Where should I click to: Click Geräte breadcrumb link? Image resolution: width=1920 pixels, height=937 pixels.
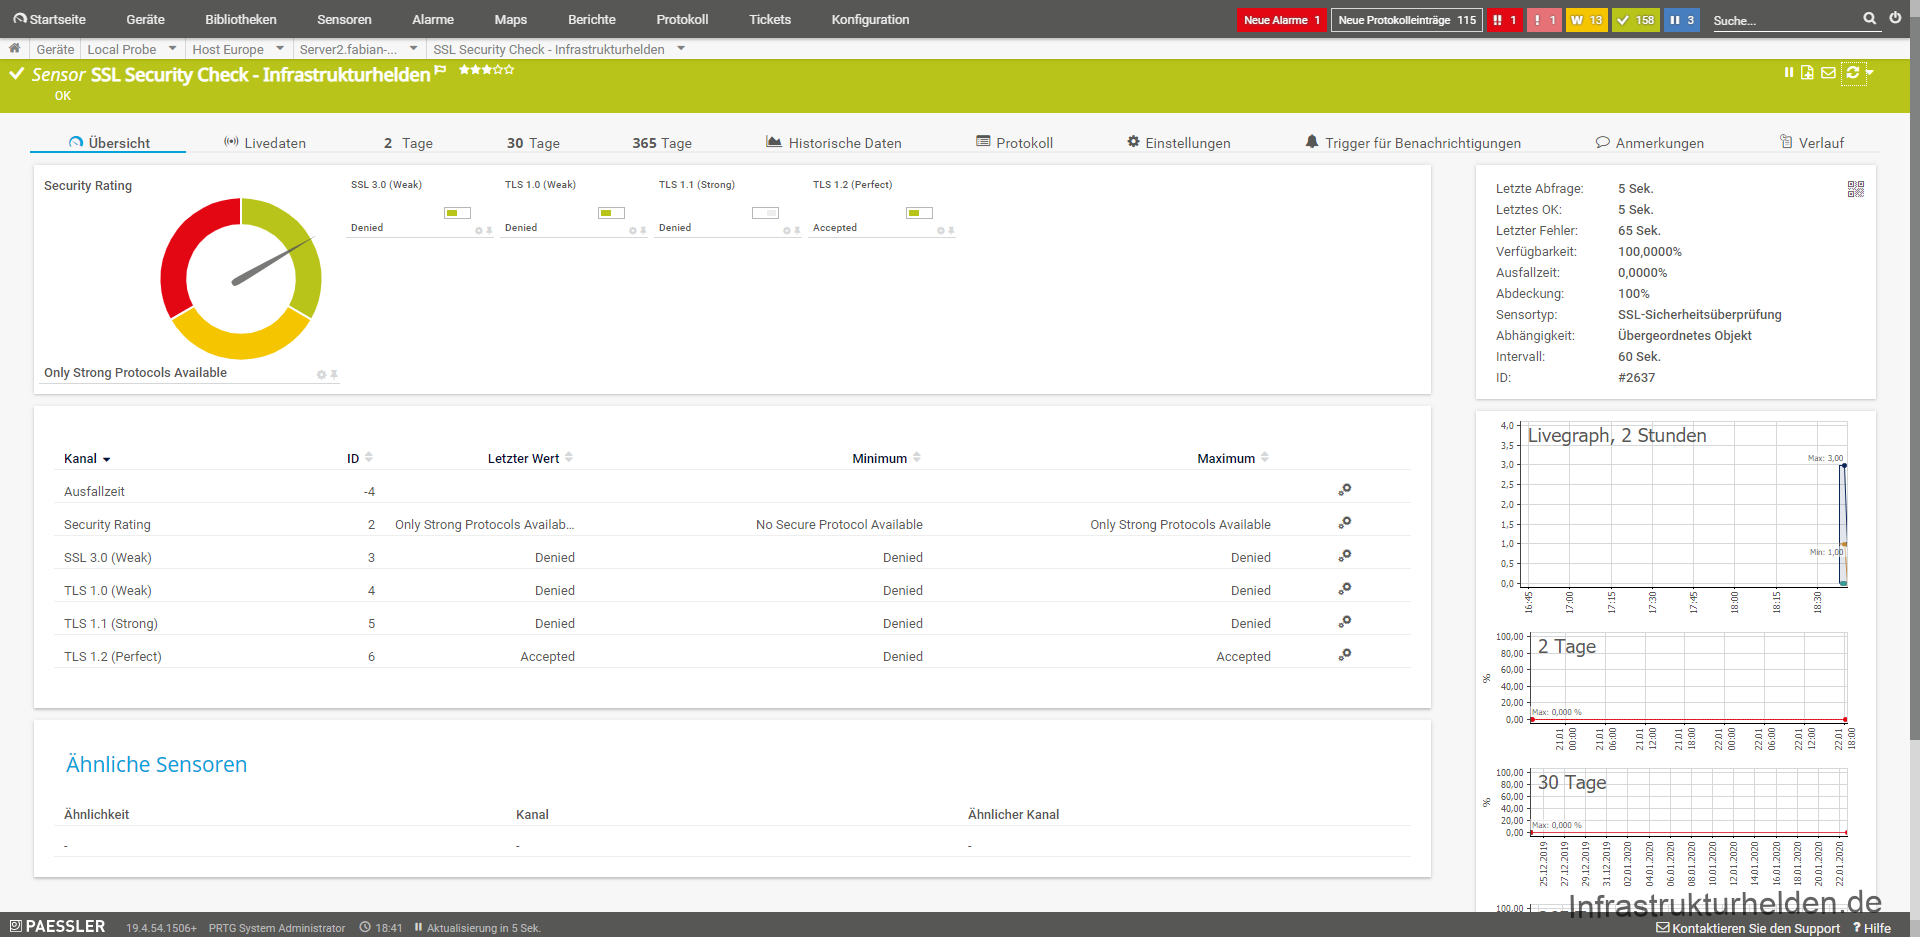tap(55, 49)
